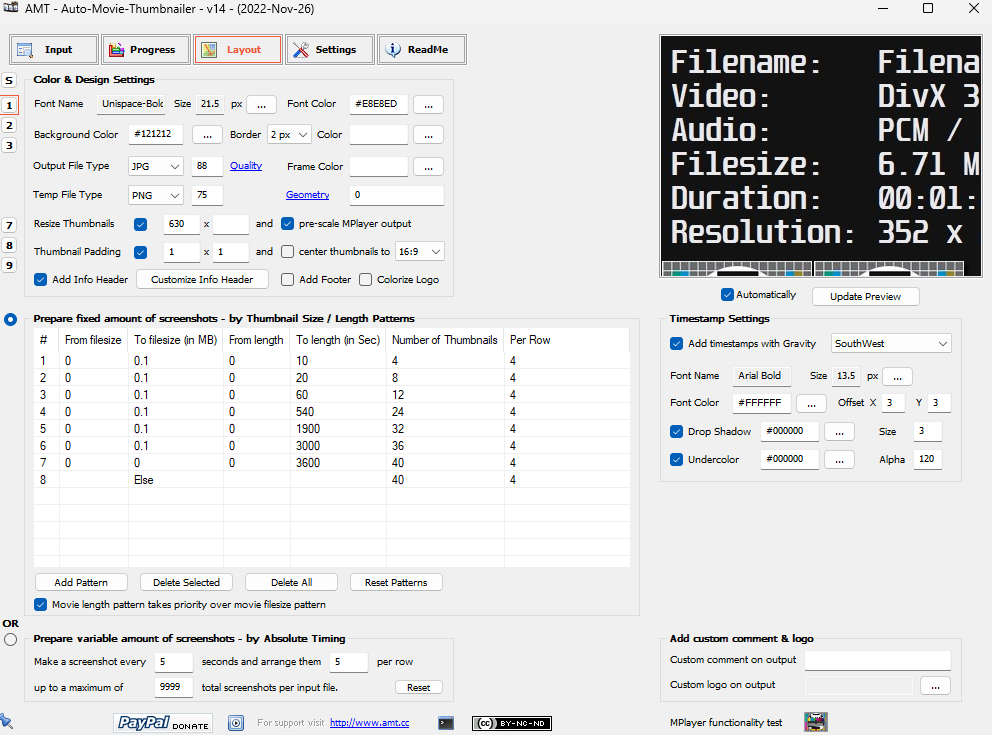Select layout preset slot S

(9, 80)
